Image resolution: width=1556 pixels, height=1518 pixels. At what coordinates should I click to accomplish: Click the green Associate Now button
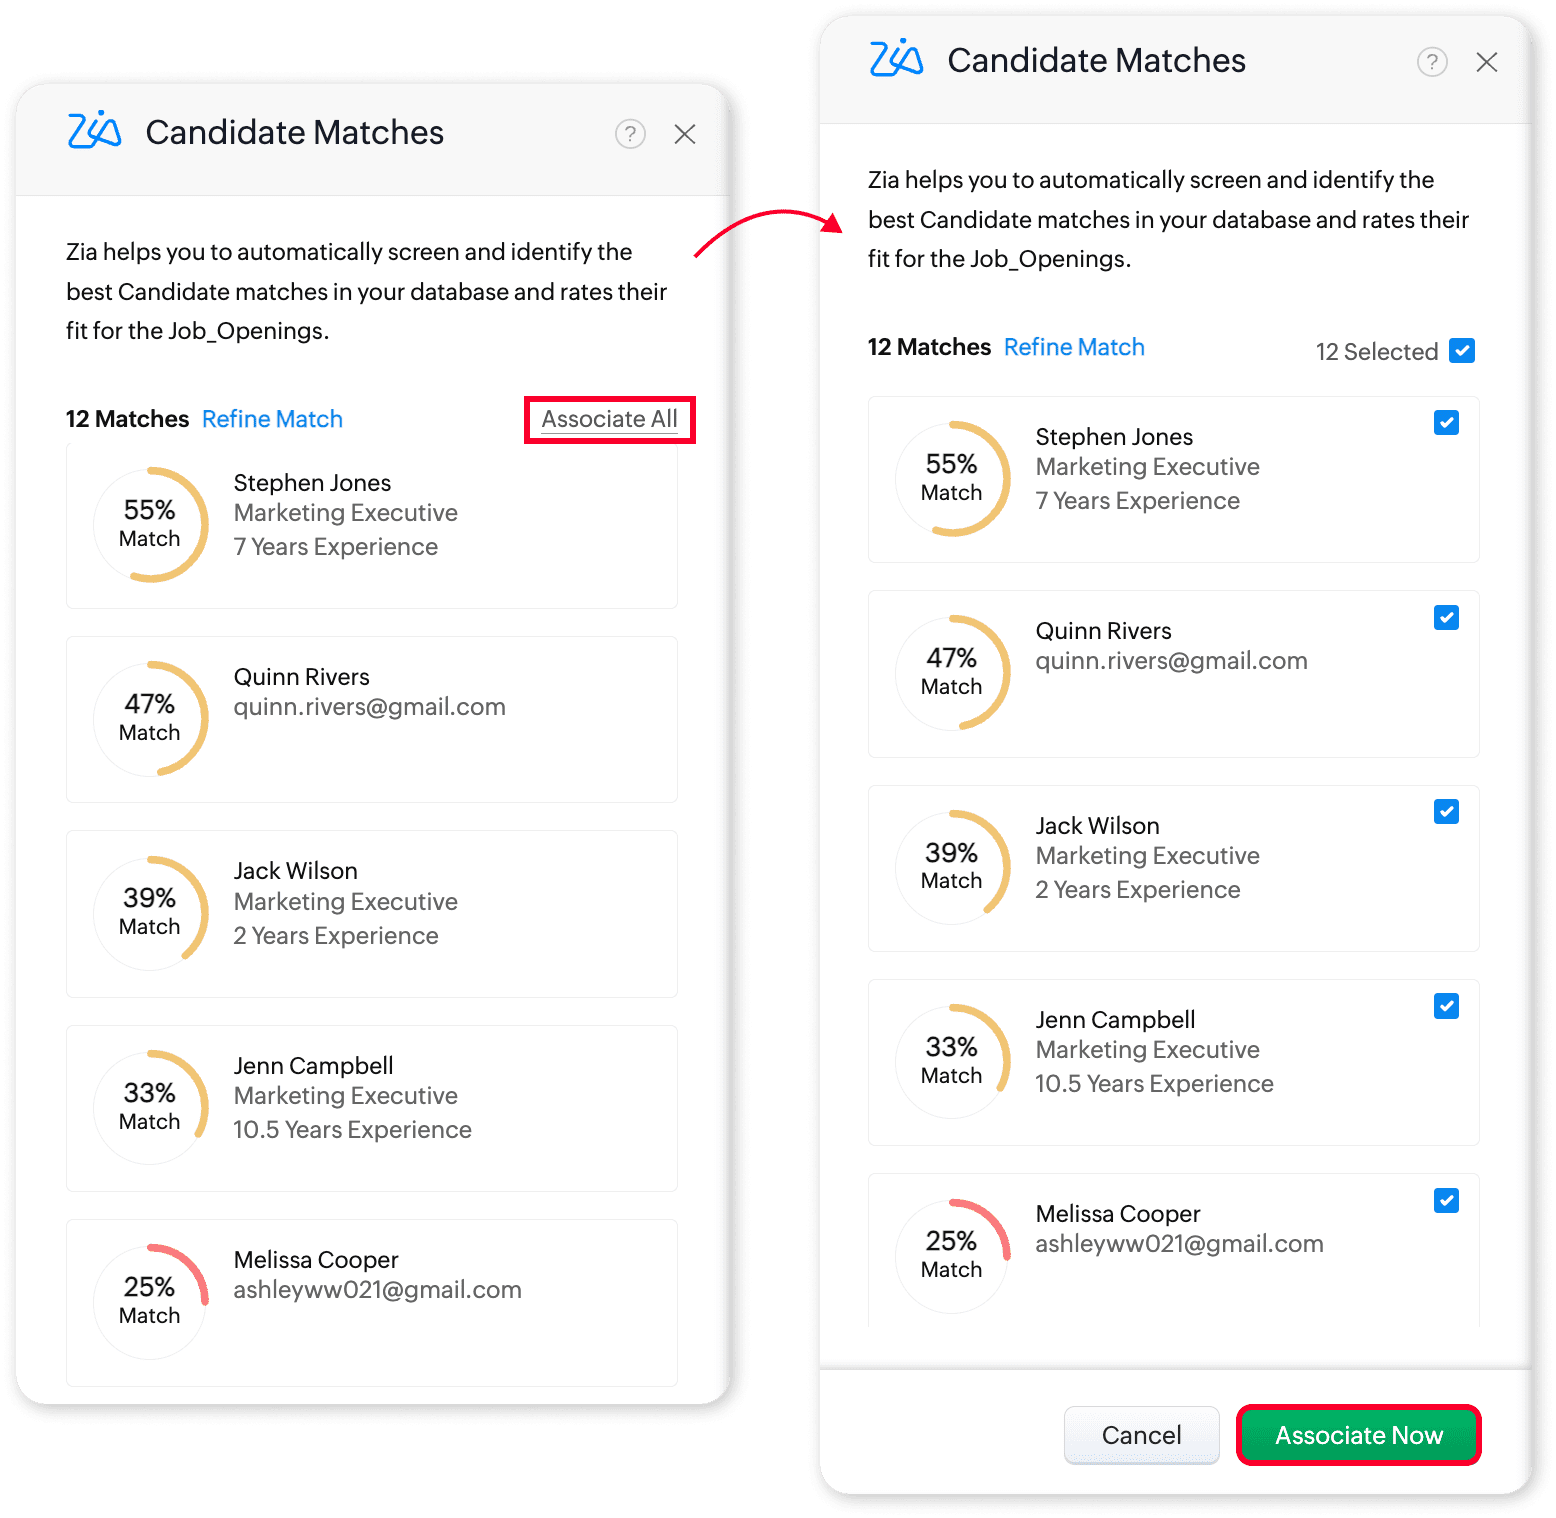(x=1359, y=1435)
